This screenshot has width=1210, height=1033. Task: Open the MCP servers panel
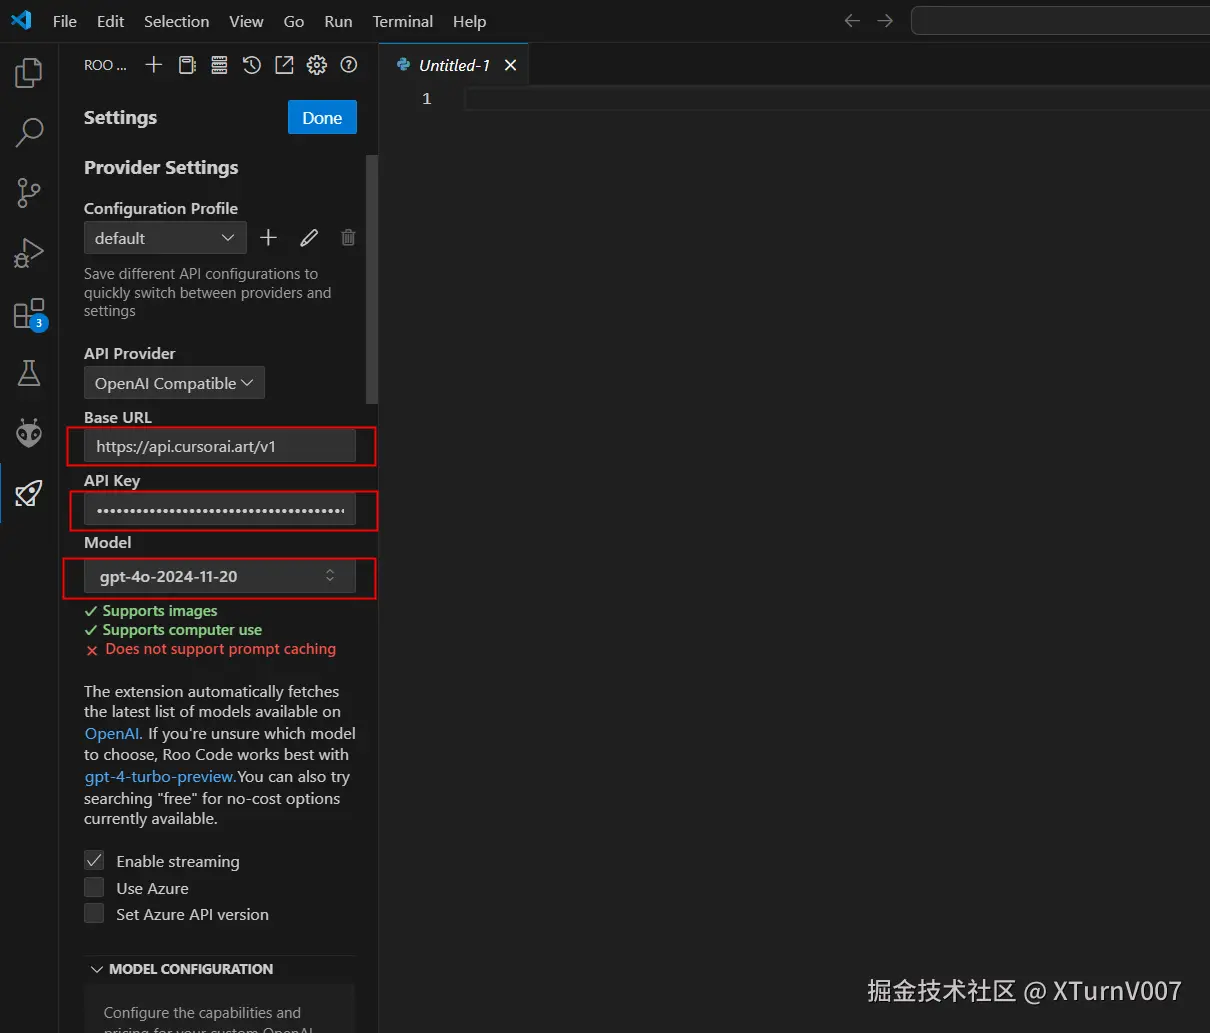pos(219,65)
